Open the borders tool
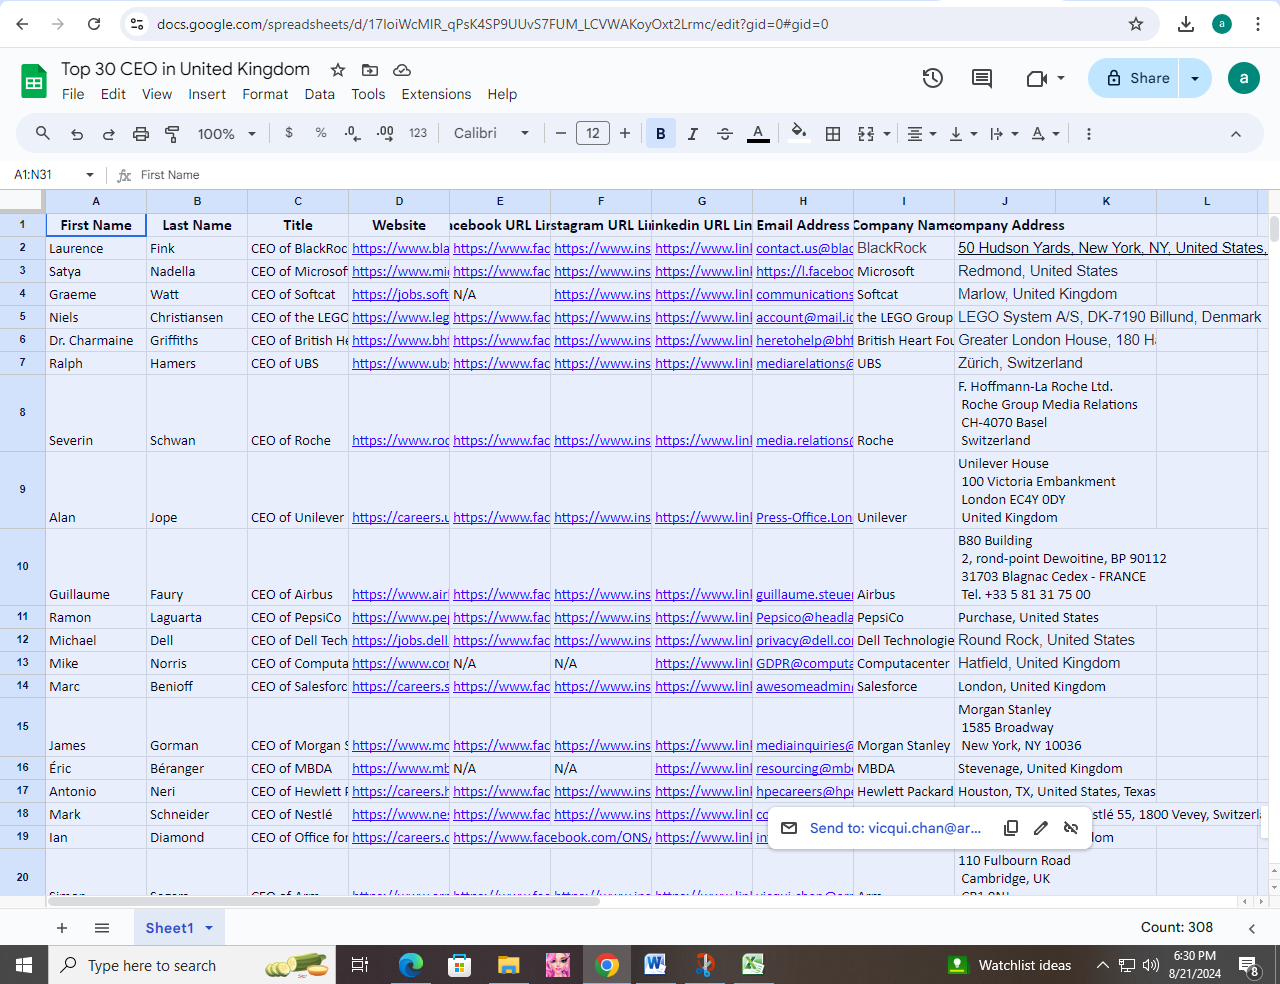Screen dimensions: 1280x984 click(x=832, y=133)
